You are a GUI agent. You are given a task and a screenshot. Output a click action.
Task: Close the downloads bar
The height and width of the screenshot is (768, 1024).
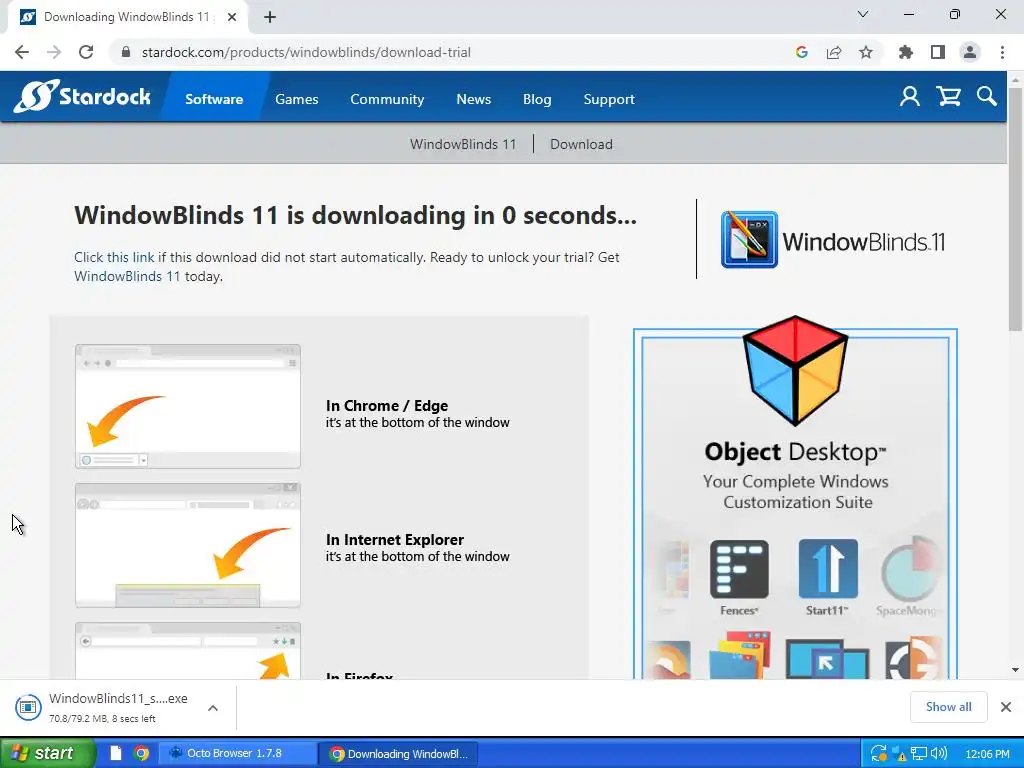(x=1006, y=707)
